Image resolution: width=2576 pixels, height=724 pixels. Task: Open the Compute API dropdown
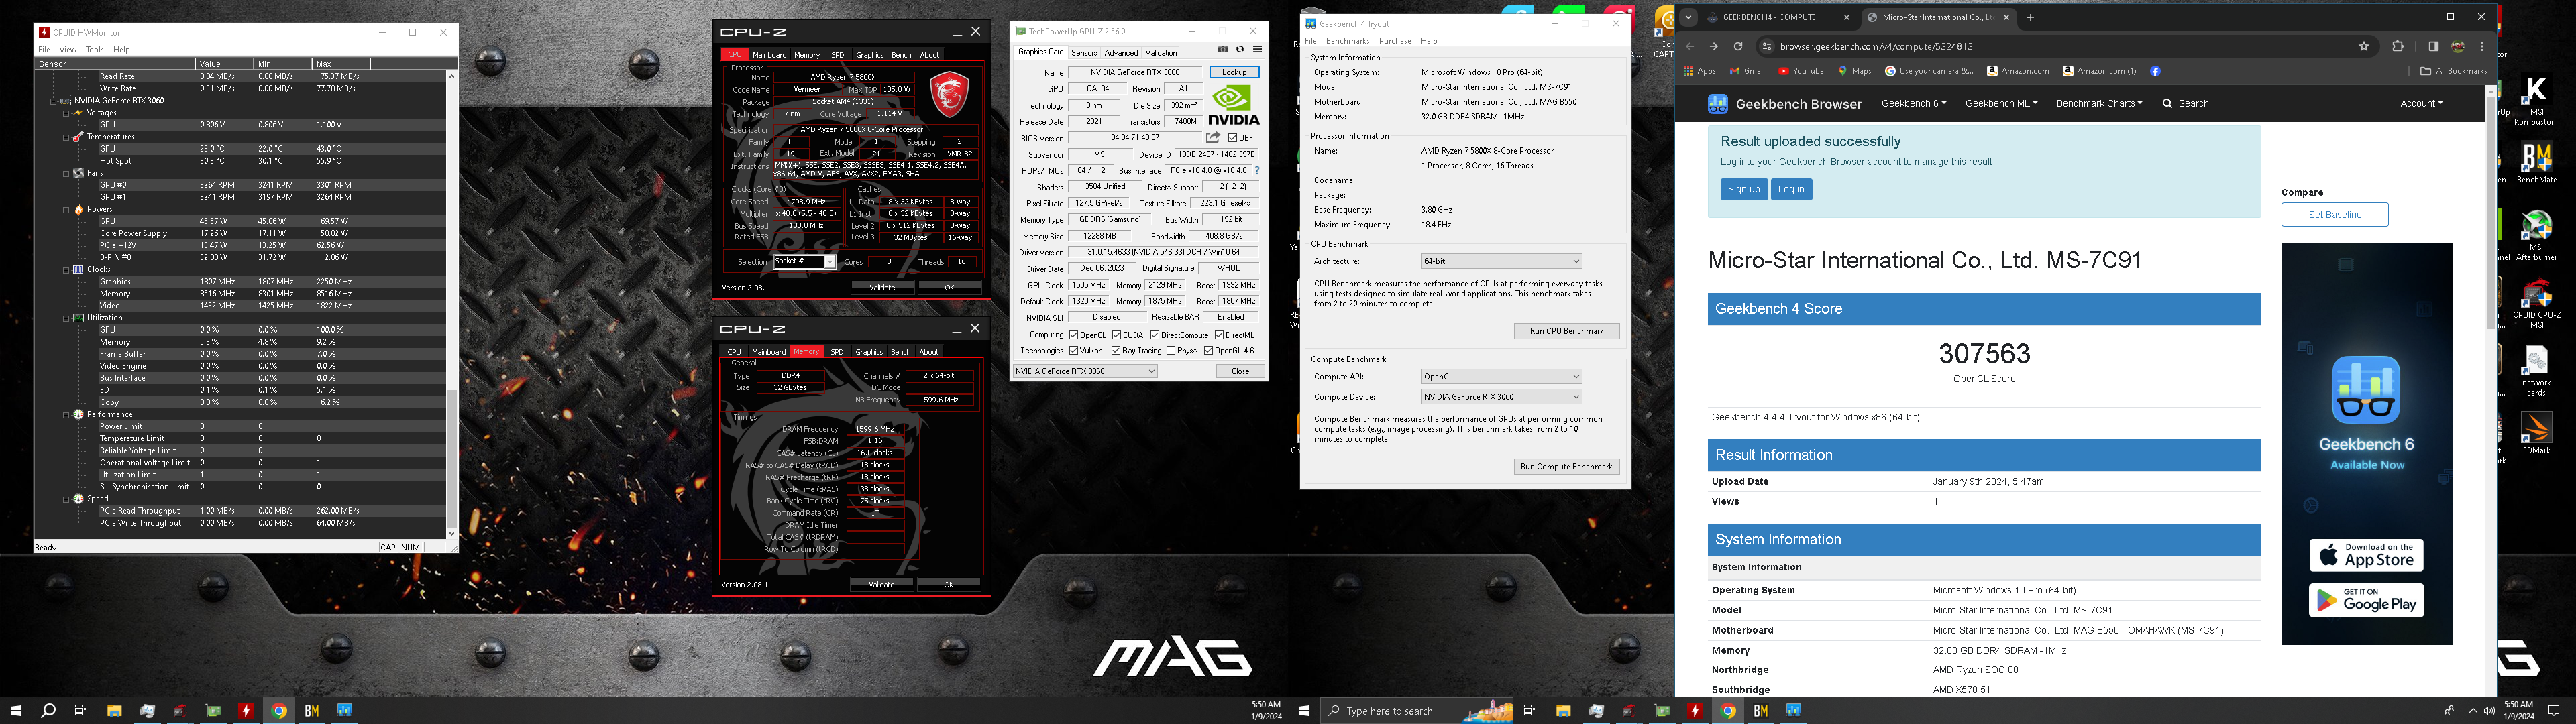[x=1501, y=377]
